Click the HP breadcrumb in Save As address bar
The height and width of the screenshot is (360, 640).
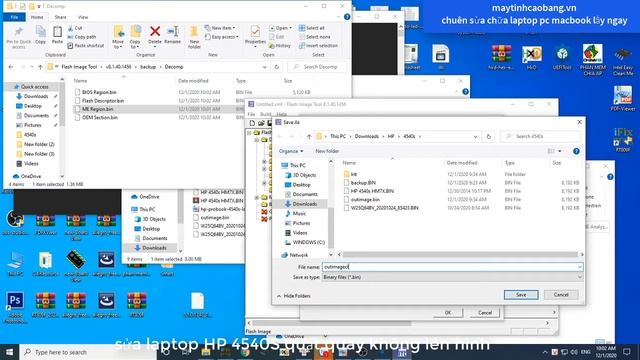[391, 136]
